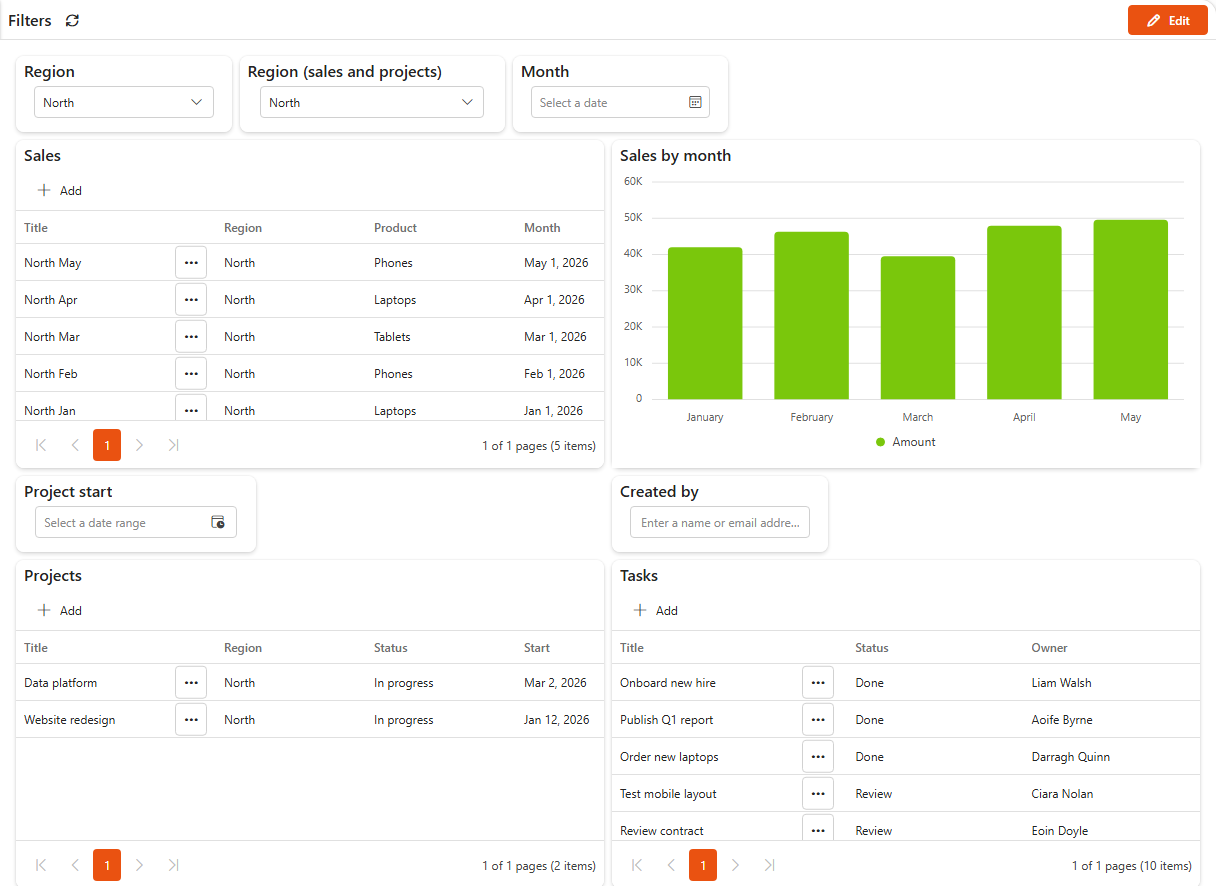
Task: Go to next page in Projects list
Action: (140, 865)
